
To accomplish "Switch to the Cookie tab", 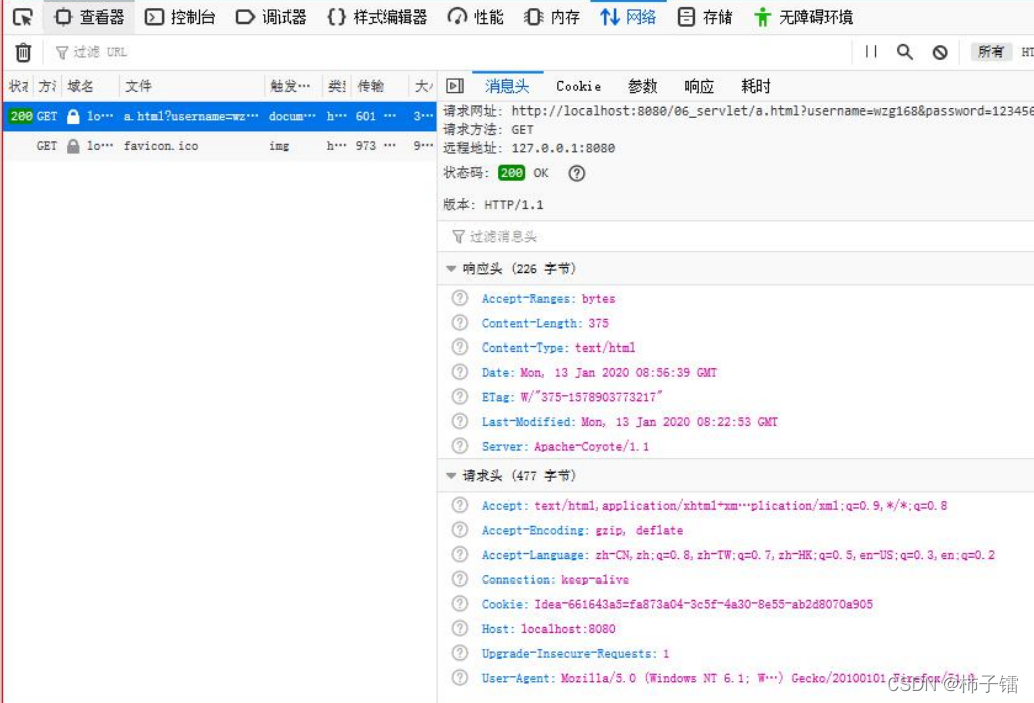I will [579, 86].
